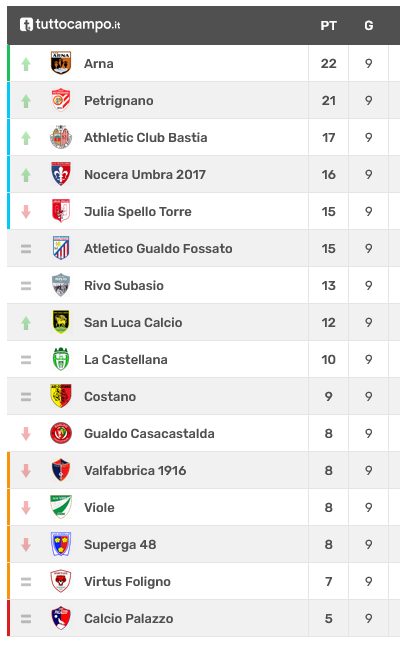Image resolution: width=400 pixels, height=649 pixels.
Task: Click the La Castellana green crest
Action: click(x=61, y=359)
